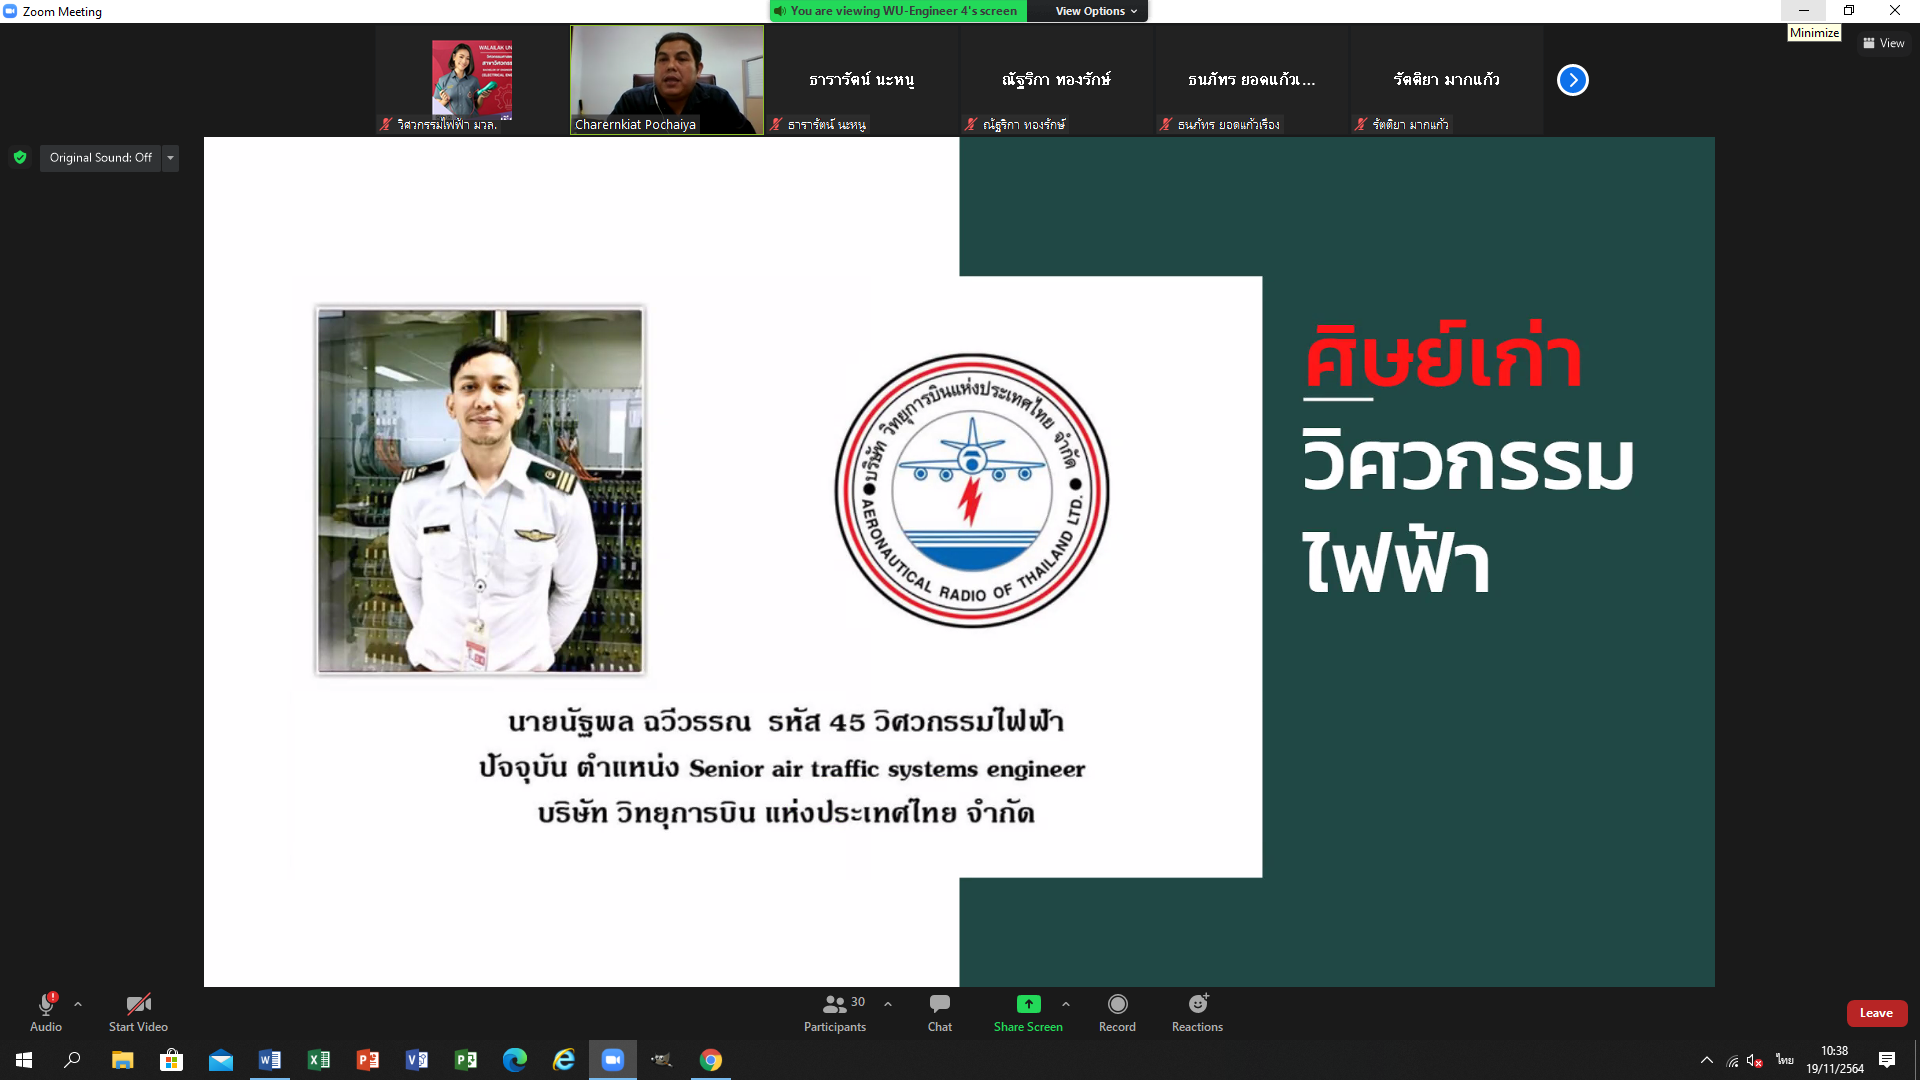This screenshot has width=1920, height=1080.
Task: Toggle Original Sound: Off button
Action: click(x=100, y=158)
